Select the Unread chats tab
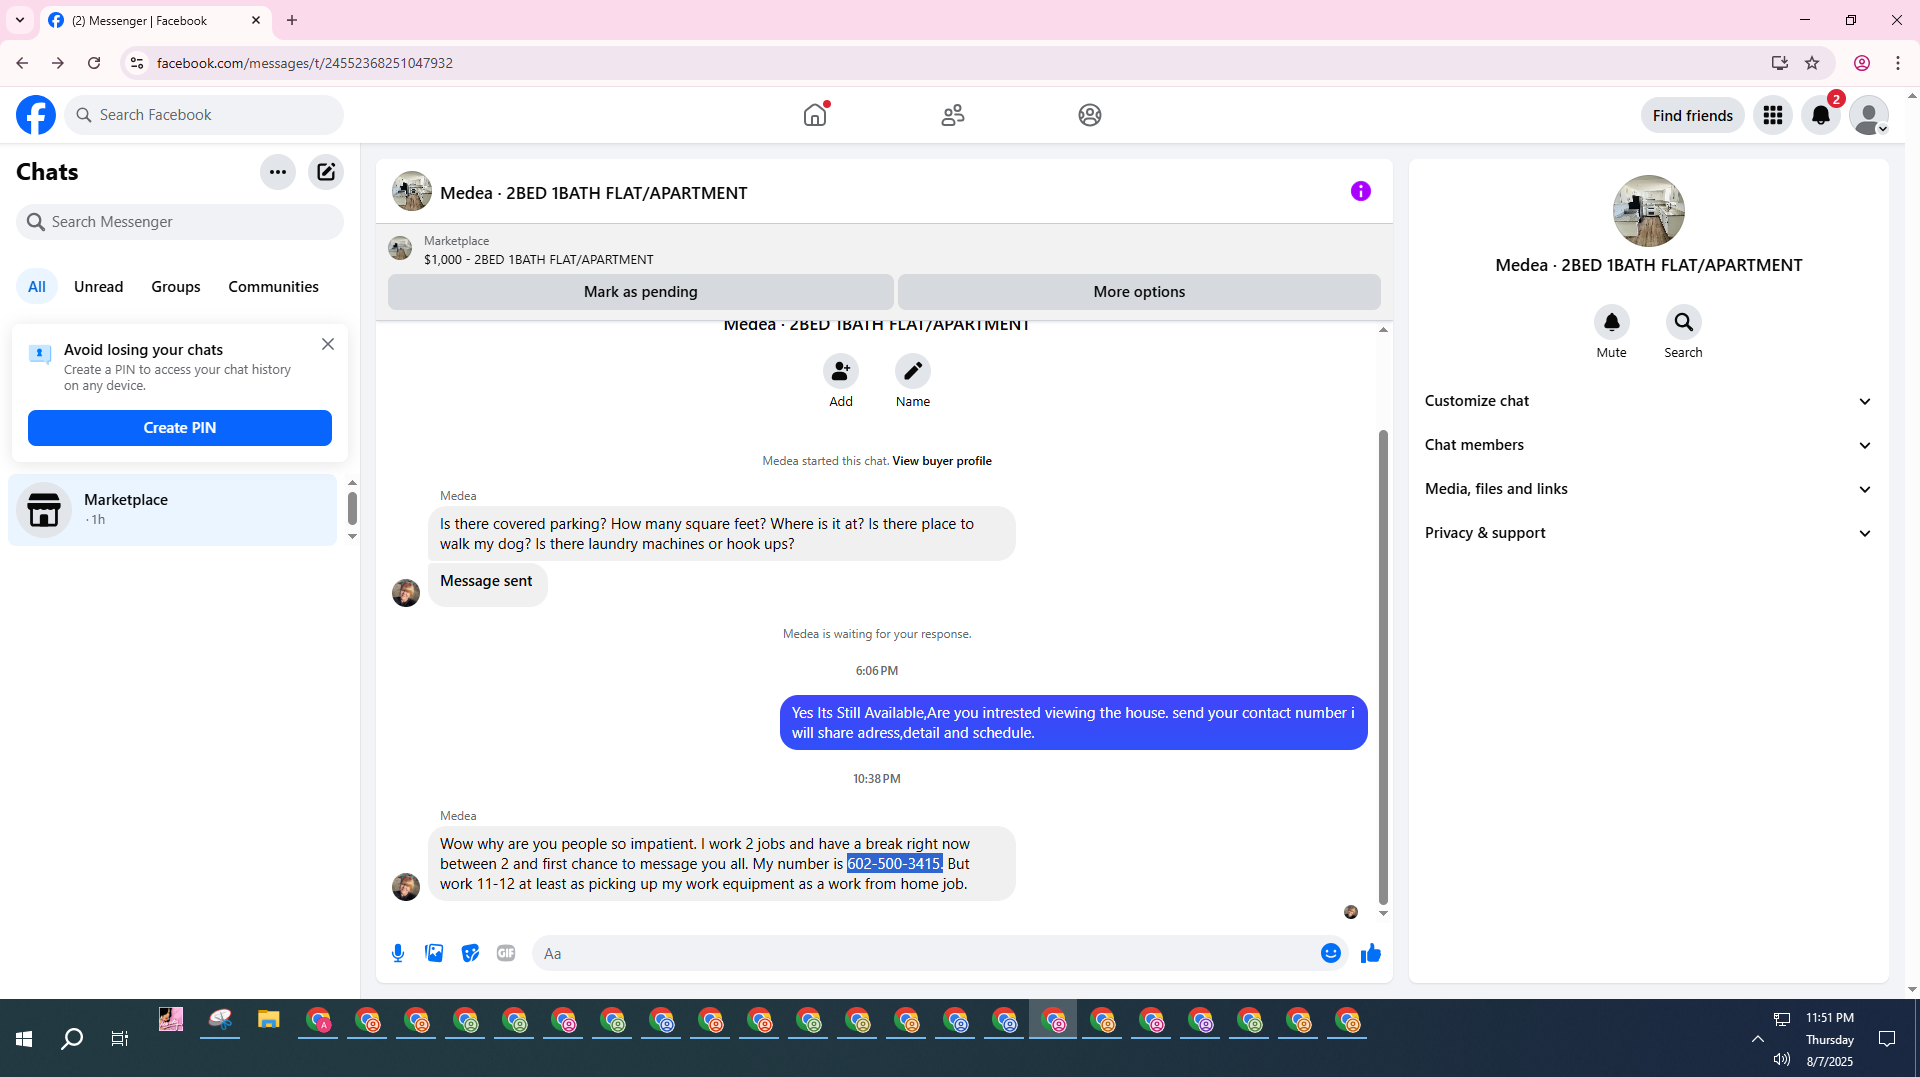Screen dimensions: 1920x1077 click(x=98, y=287)
